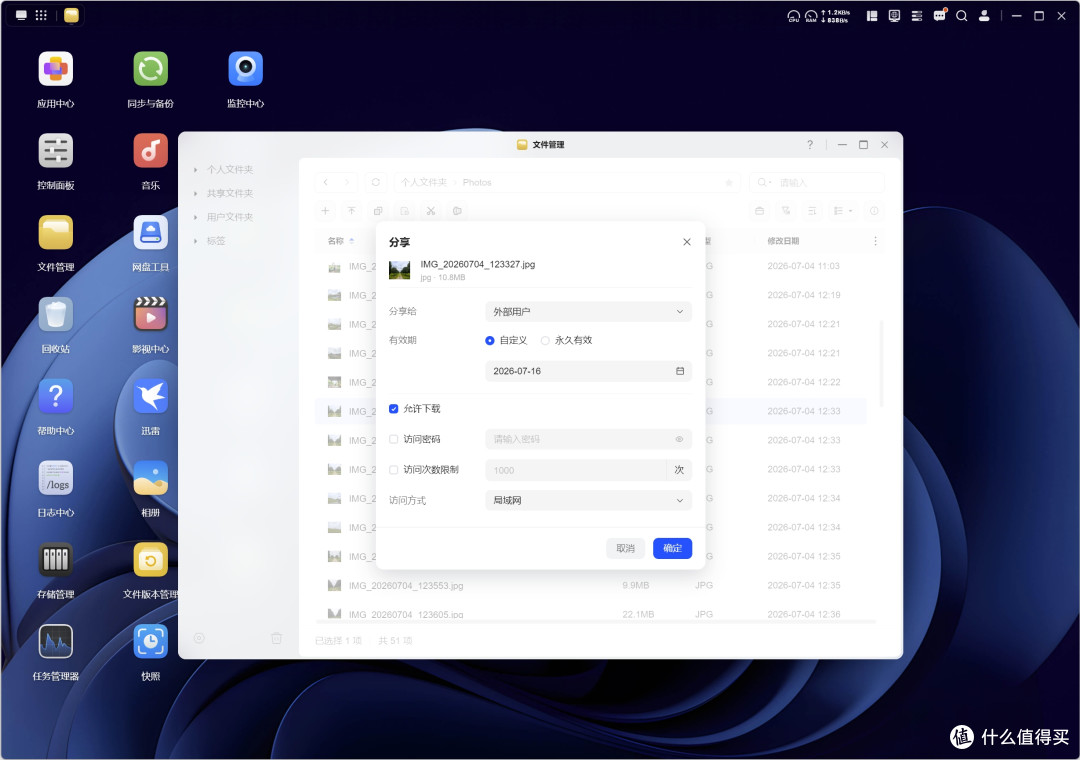The width and height of the screenshot is (1080, 760).
Task: Click the help question mark in 文件管理 window
Action: click(x=810, y=145)
